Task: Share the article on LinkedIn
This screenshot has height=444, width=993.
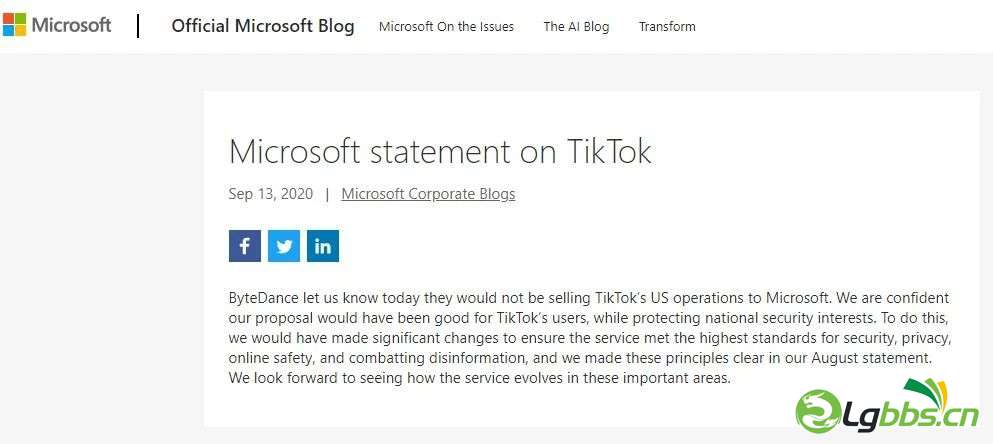Action: [323, 246]
